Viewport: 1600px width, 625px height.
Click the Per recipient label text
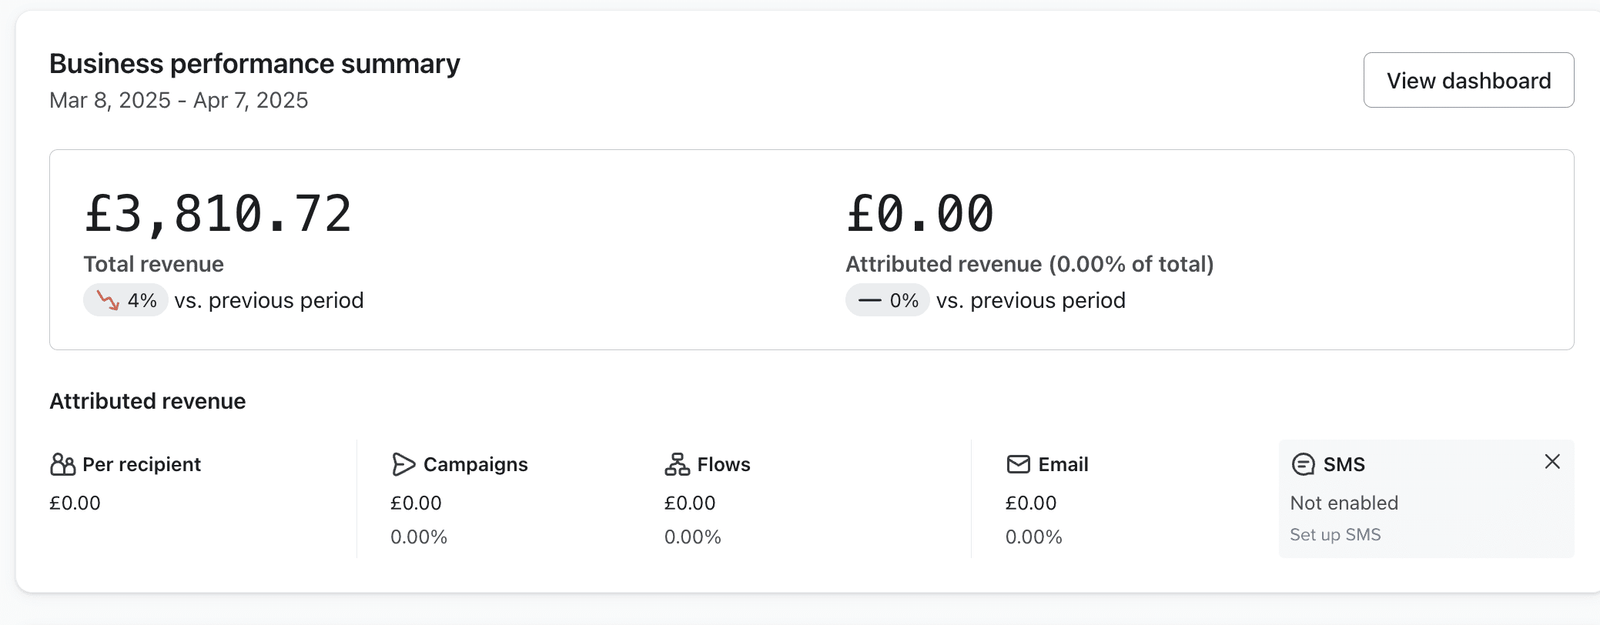[141, 465]
